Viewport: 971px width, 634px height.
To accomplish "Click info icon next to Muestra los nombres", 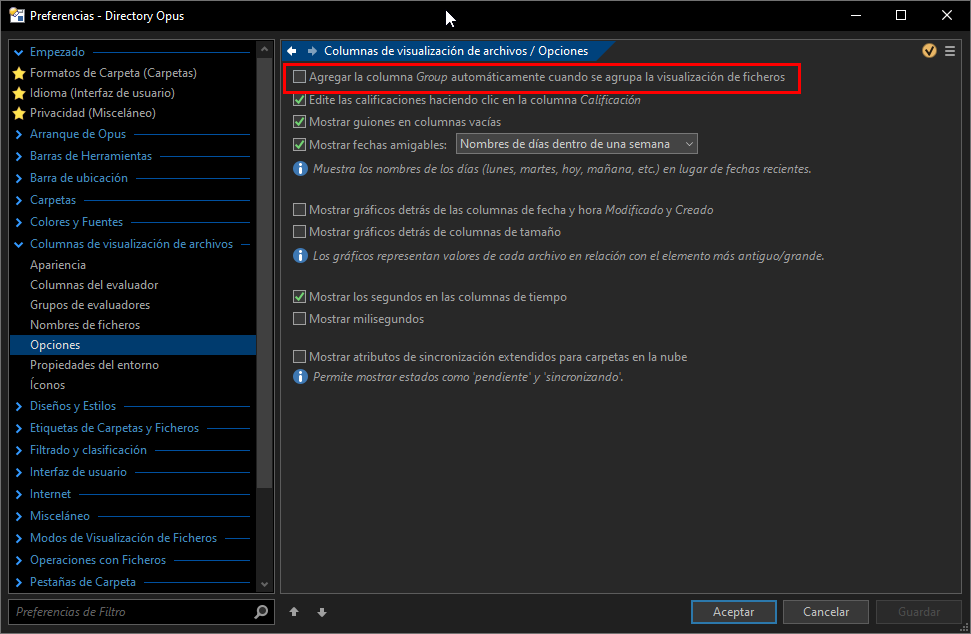I will (300, 168).
